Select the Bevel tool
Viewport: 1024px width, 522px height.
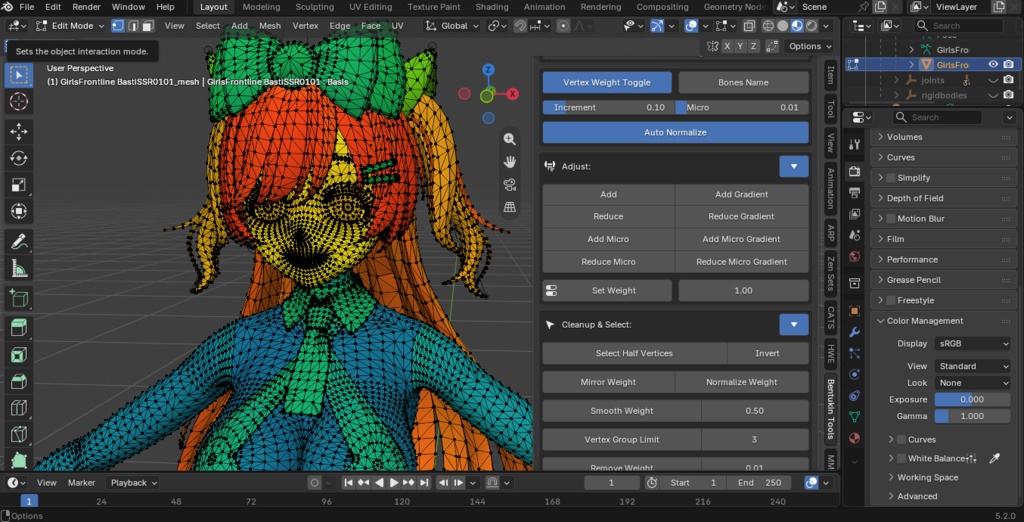(x=19, y=381)
